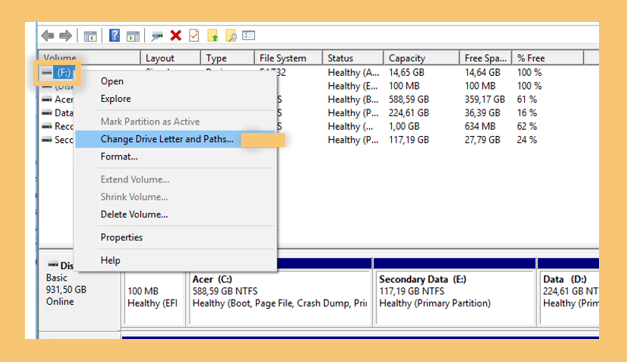Click the checkmark page properties icon
Image resolution: width=627 pixels, height=362 pixels.
194,36
